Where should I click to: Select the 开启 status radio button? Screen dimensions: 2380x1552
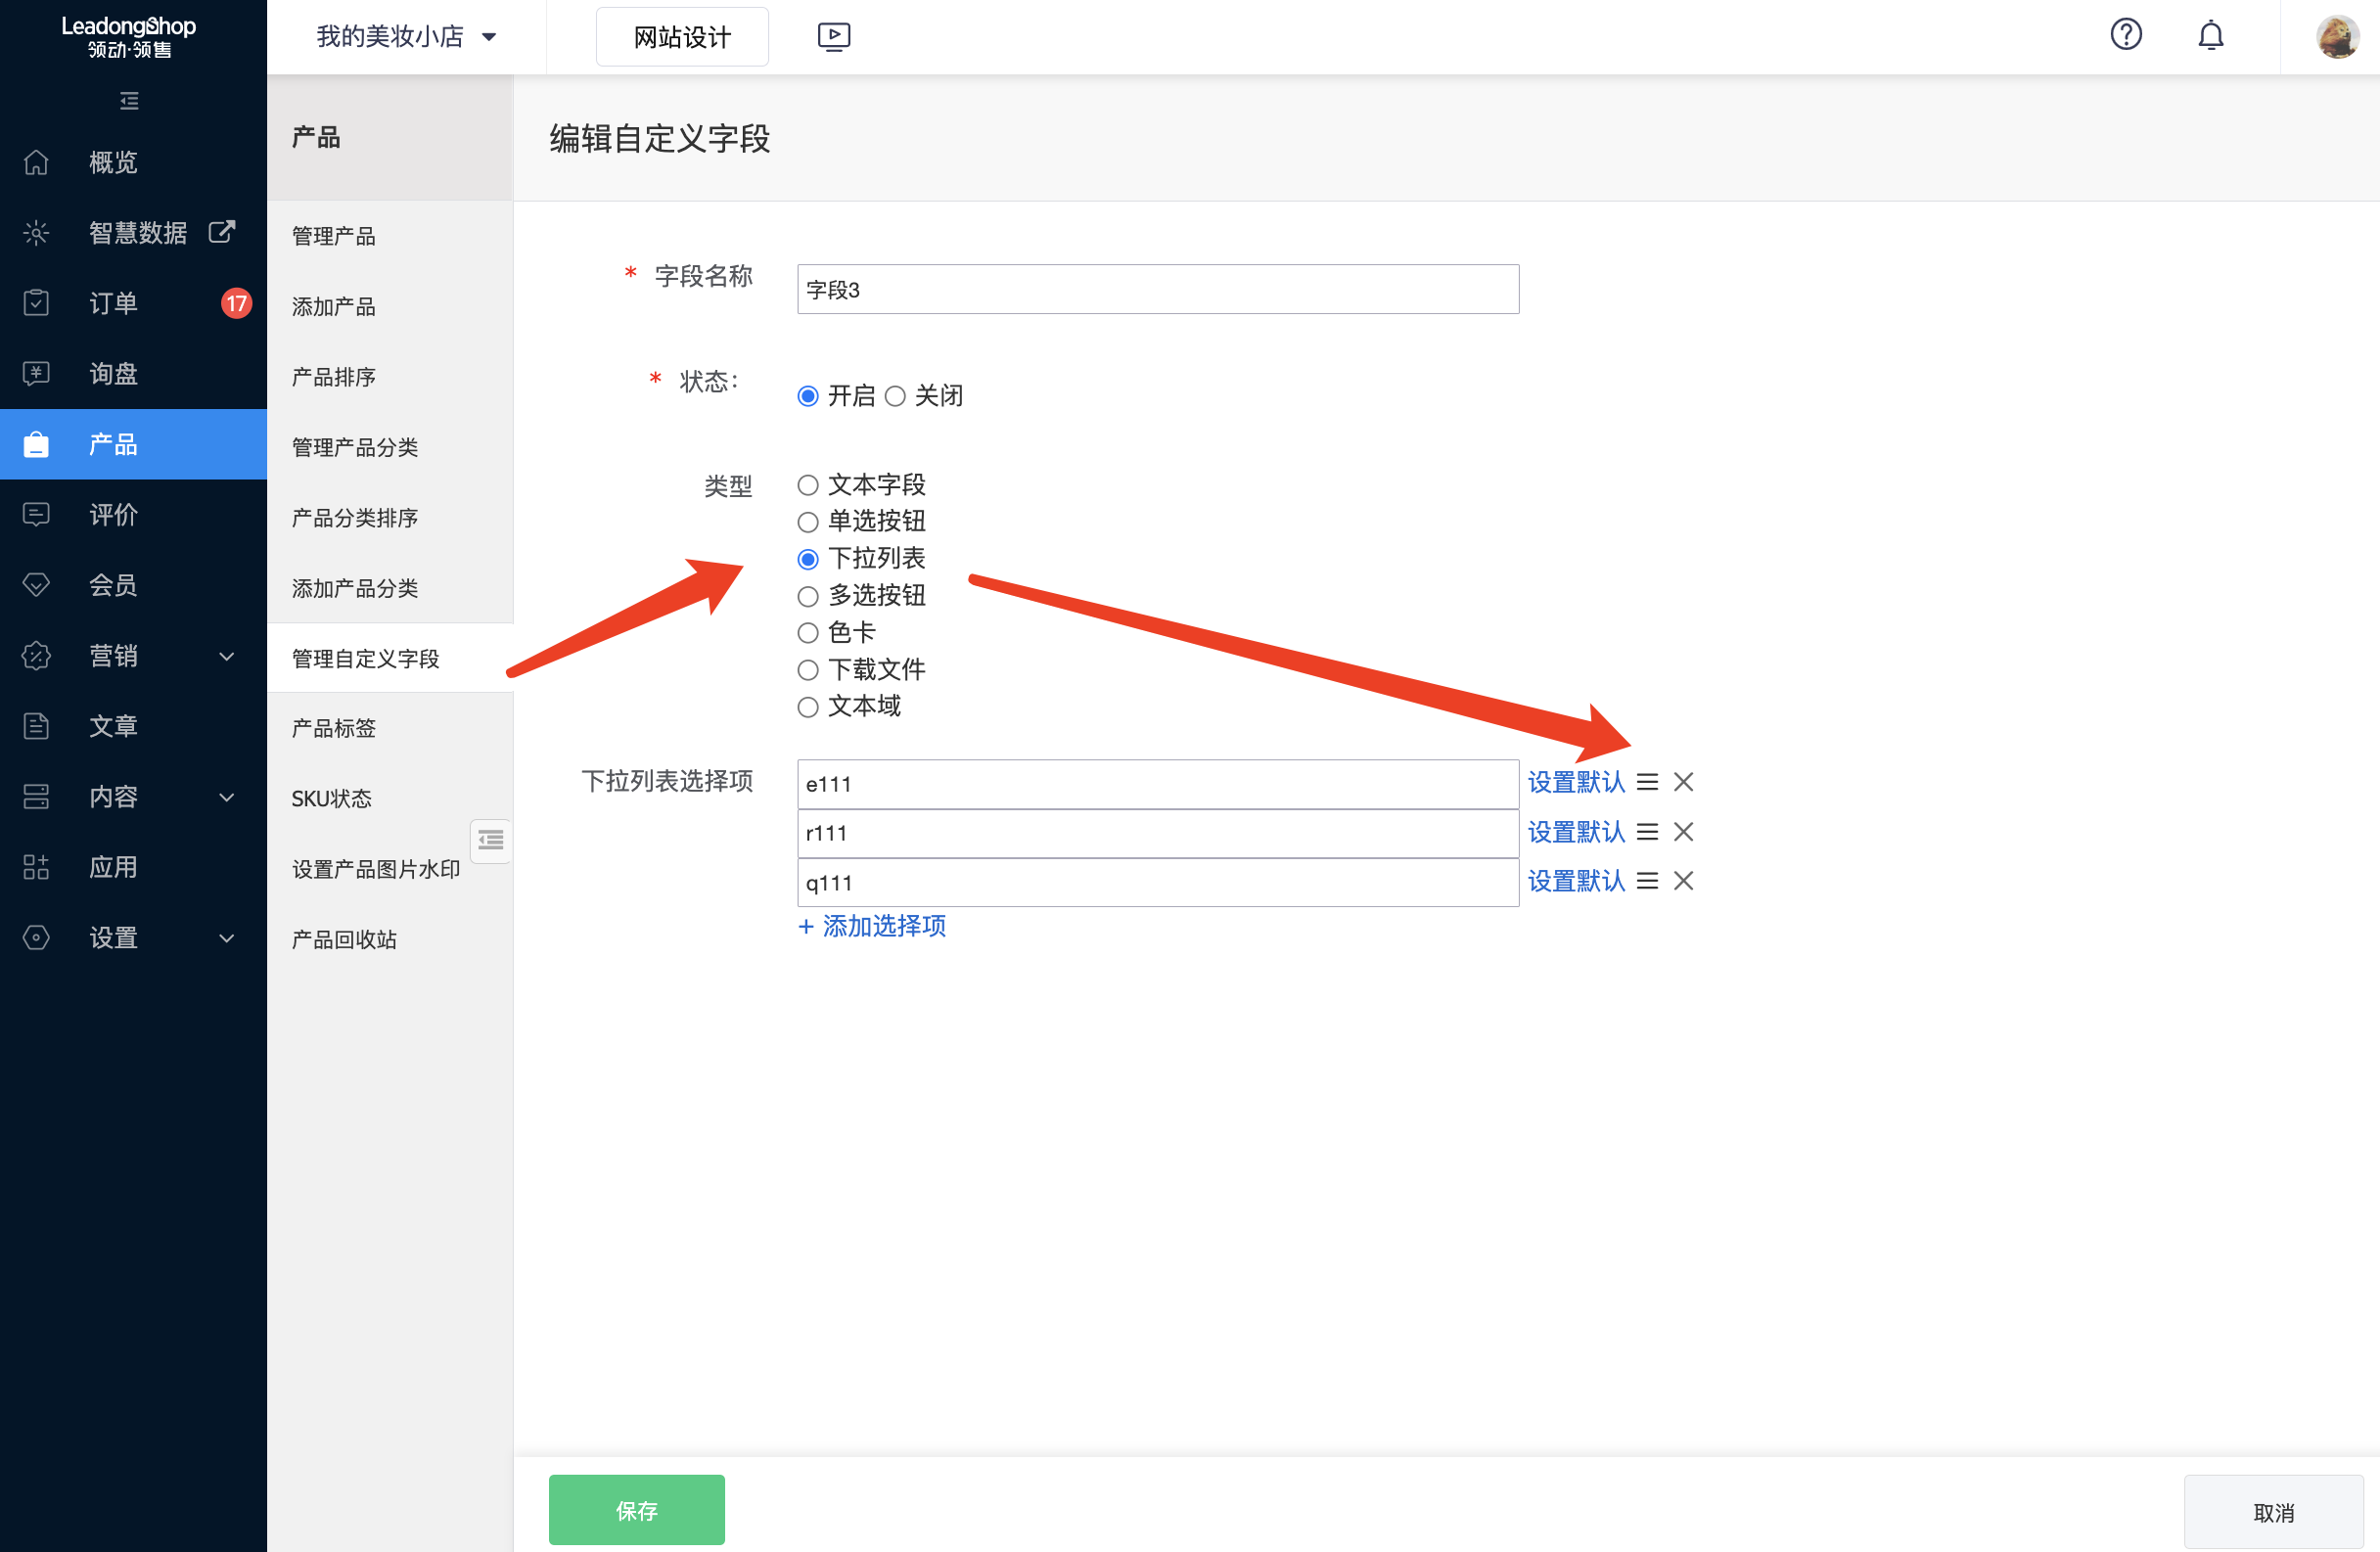tap(807, 395)
